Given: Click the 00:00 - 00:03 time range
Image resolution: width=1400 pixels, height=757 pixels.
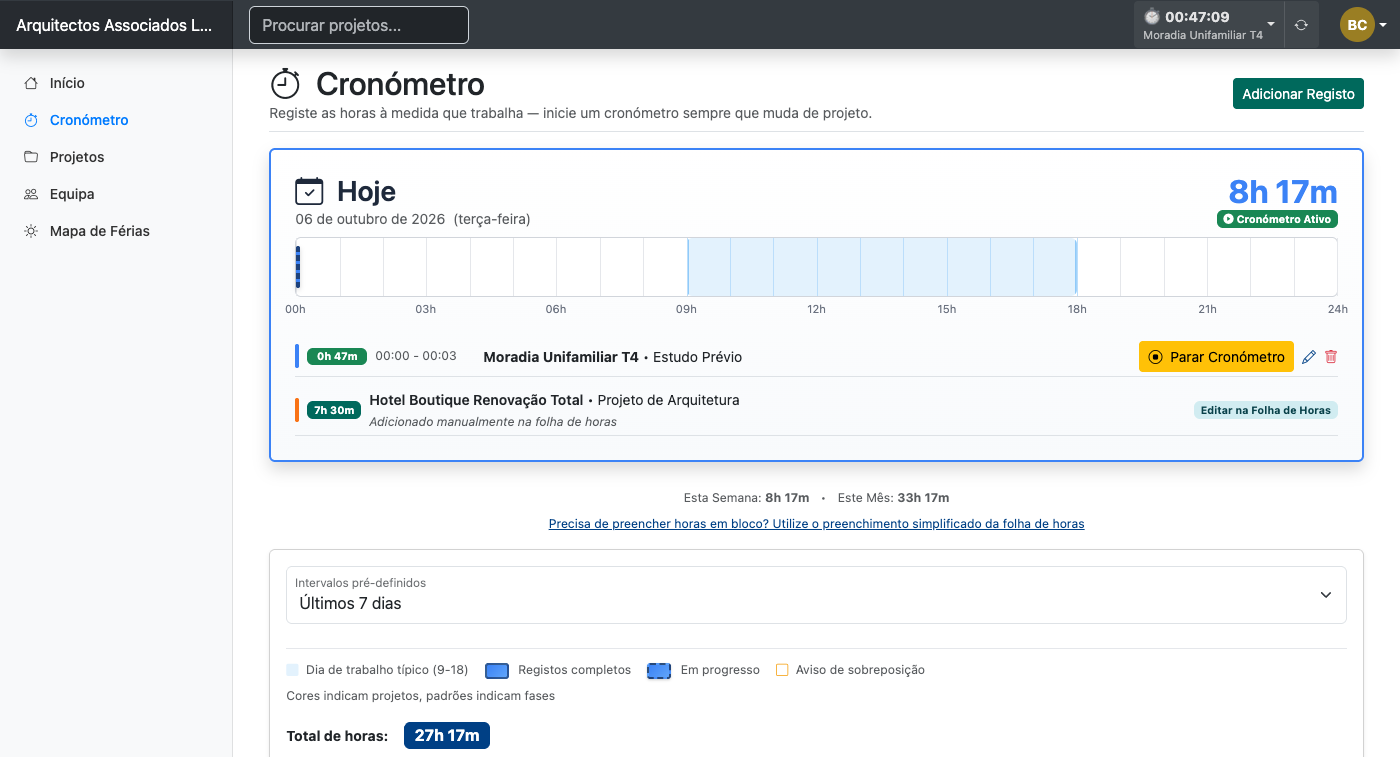Looking at the screenshot, I should point(416,356).
